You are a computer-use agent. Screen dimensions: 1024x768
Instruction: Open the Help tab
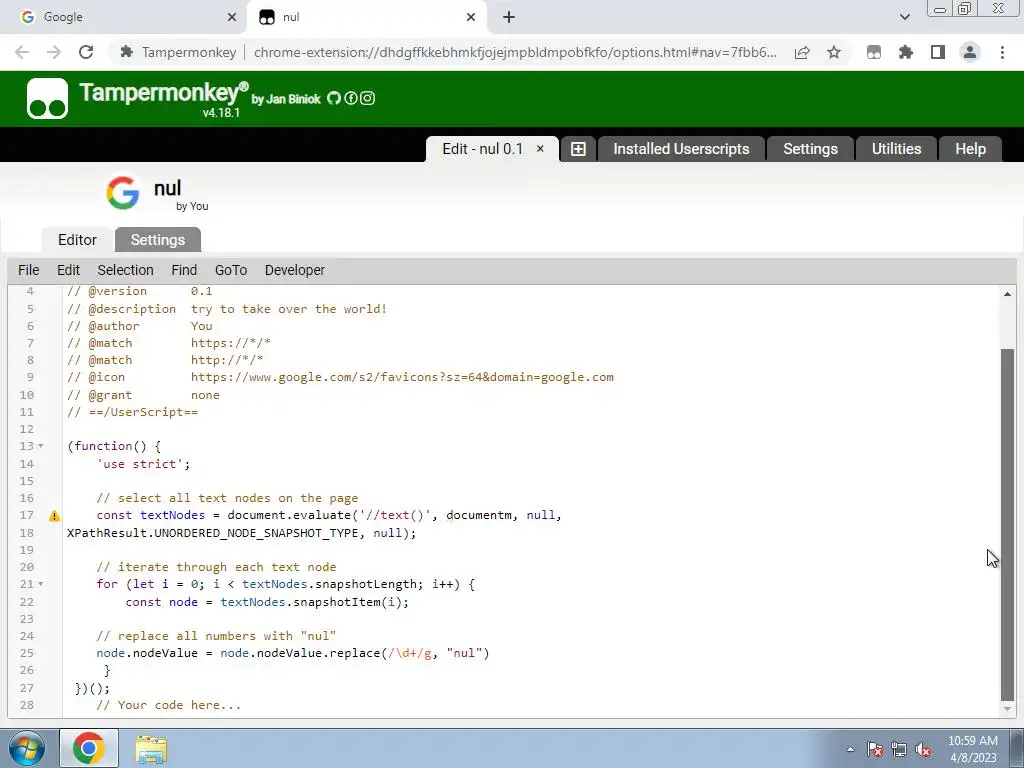click(x=970, y=149)
